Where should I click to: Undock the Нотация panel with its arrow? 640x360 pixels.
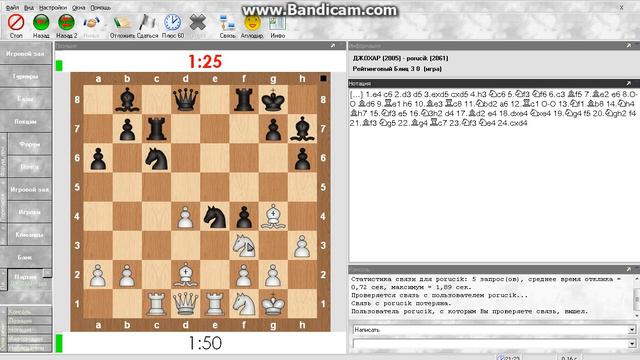(629, 83)
